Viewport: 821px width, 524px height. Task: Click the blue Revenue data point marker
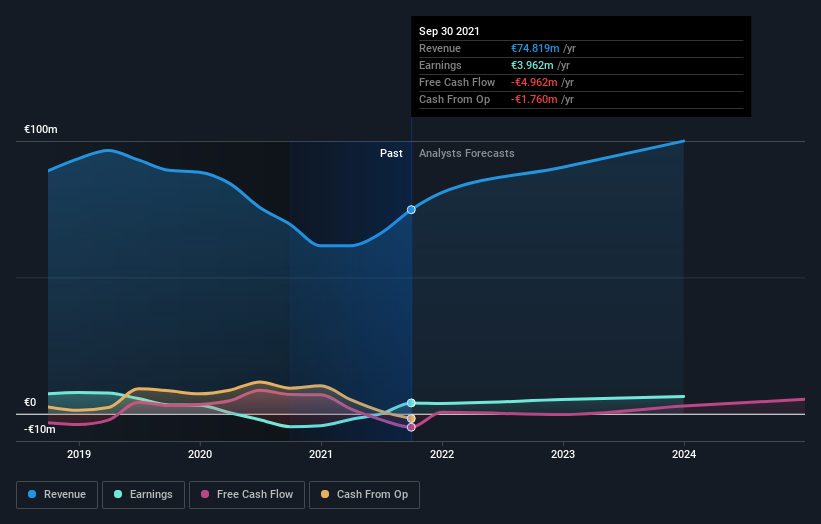click(x=411, y=209)
